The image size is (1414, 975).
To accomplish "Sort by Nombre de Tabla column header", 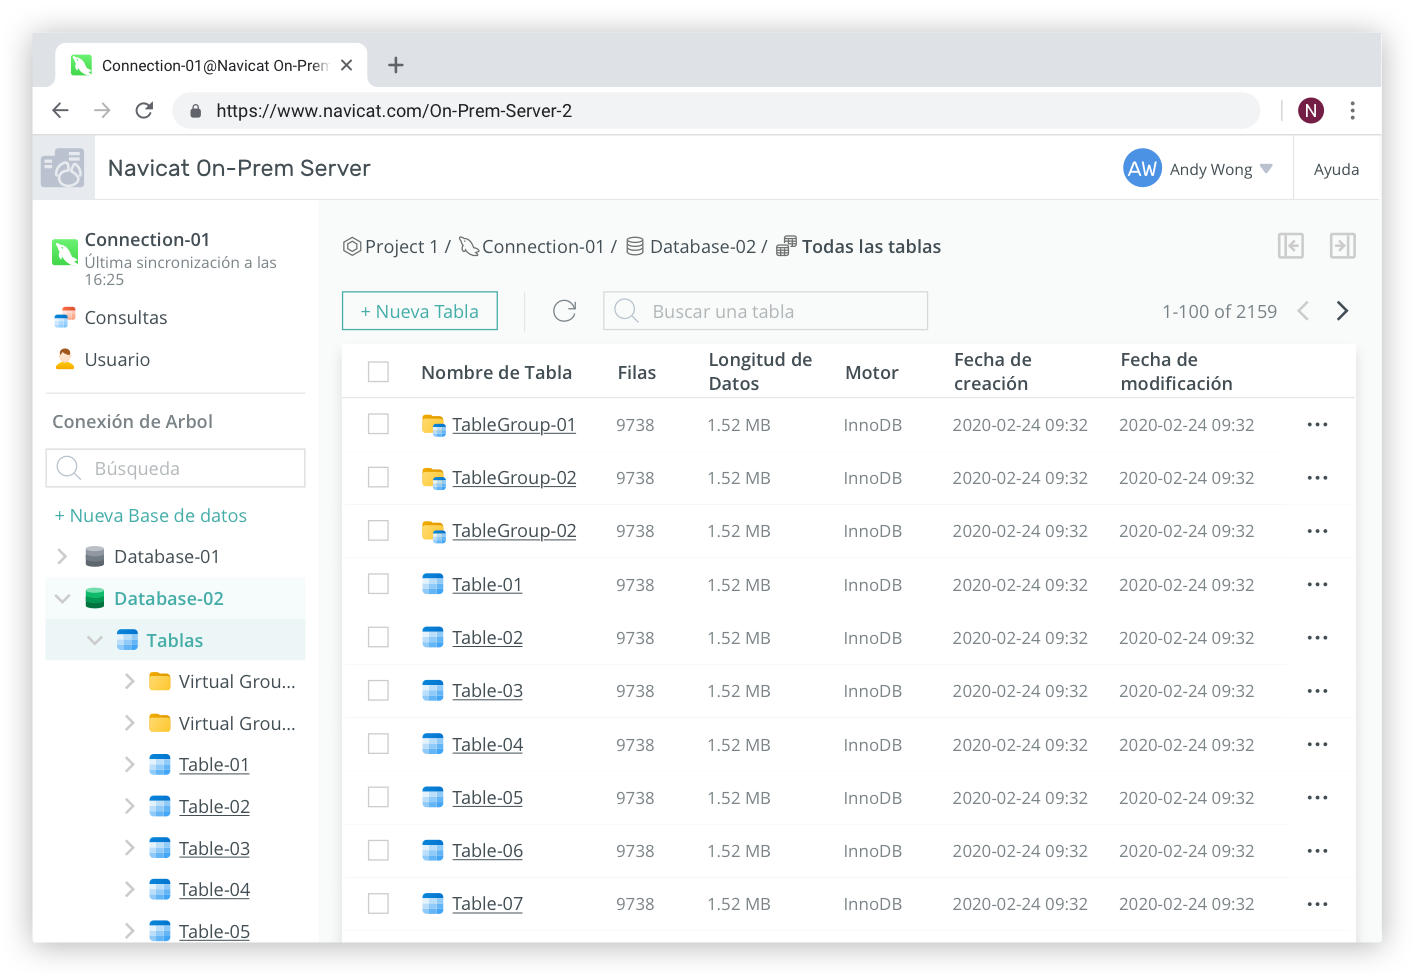I will pos(497,373).
